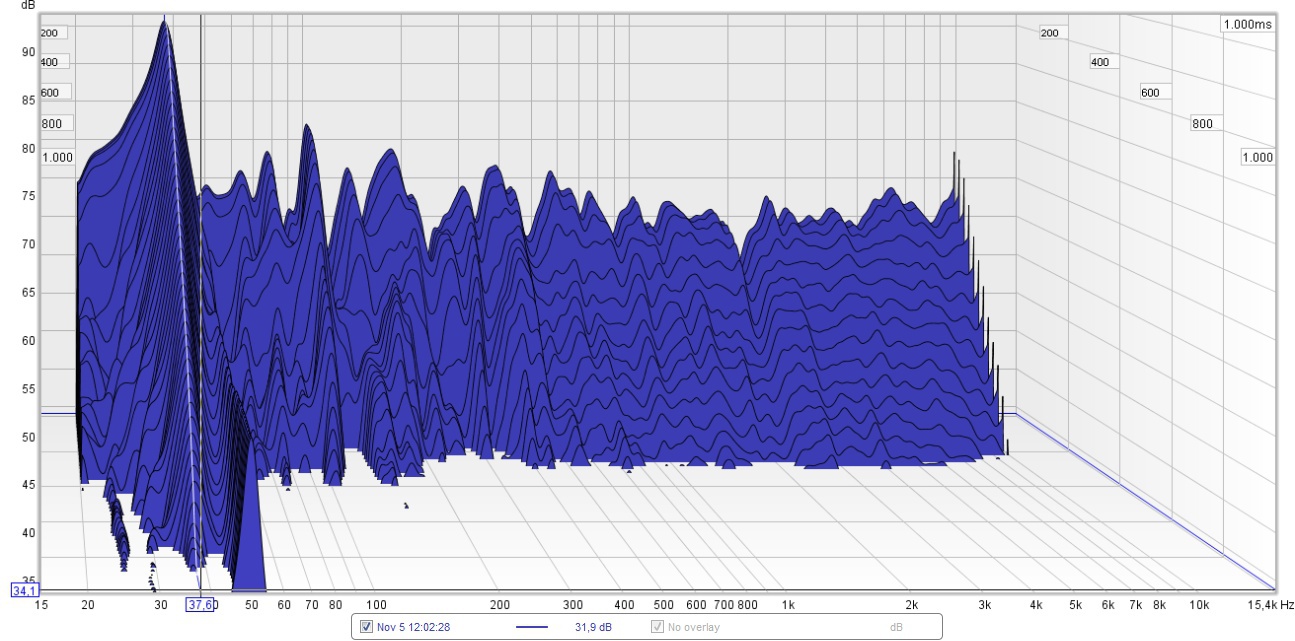
Task: Toggle the No overlay checkbox
Action: click(x=657, y=627)
